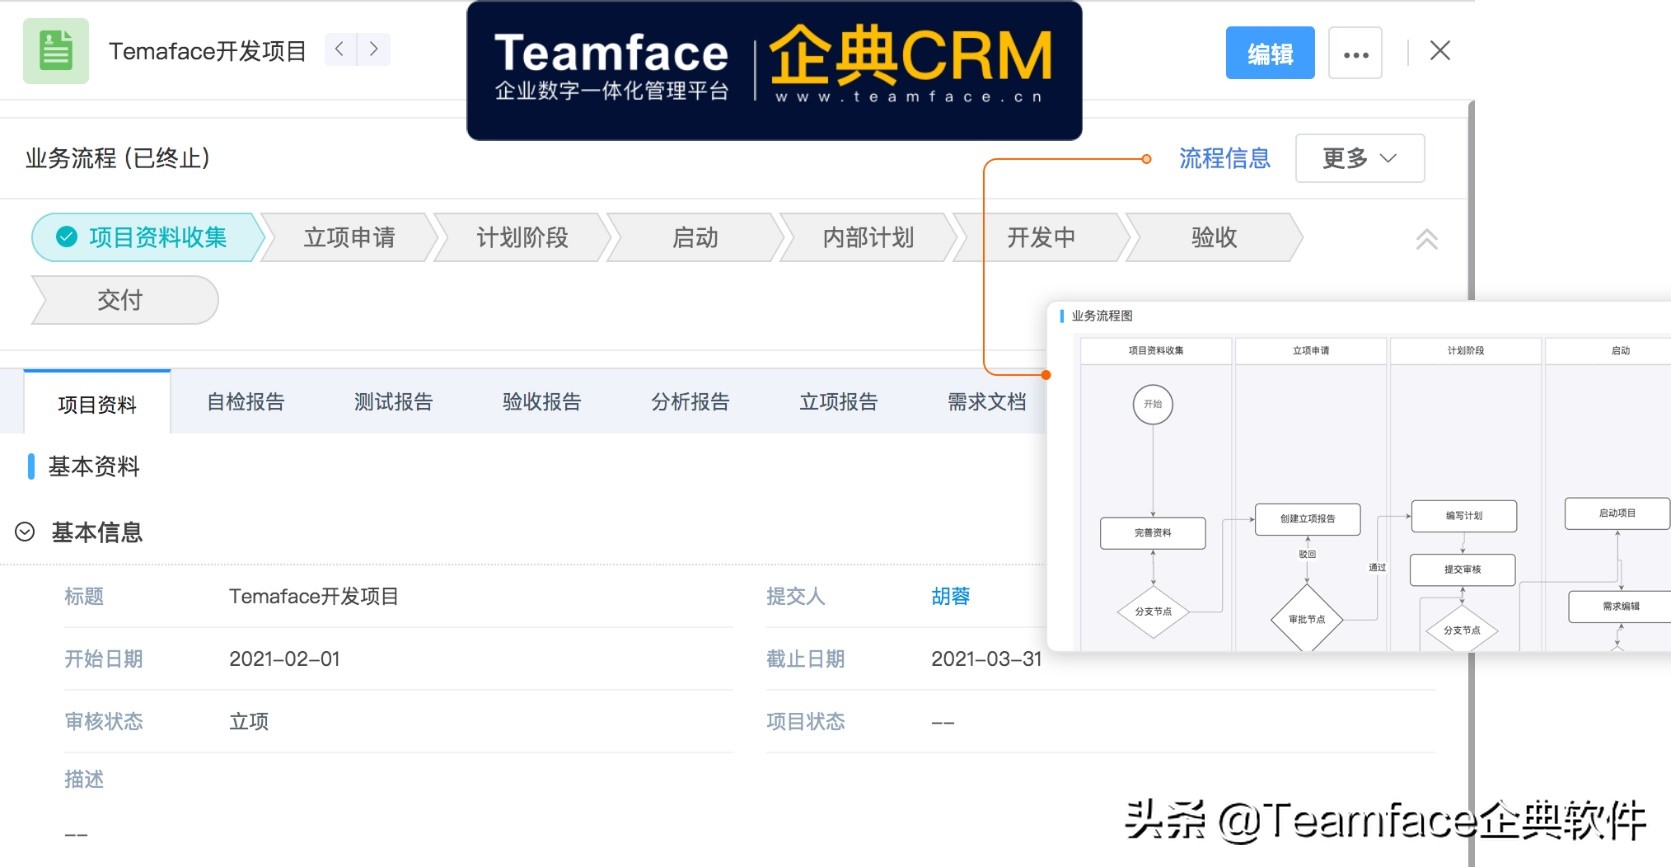Click the 需求编辑 flowchart node
This screenshot has width=1671, height=867.
click(1620, 607)
